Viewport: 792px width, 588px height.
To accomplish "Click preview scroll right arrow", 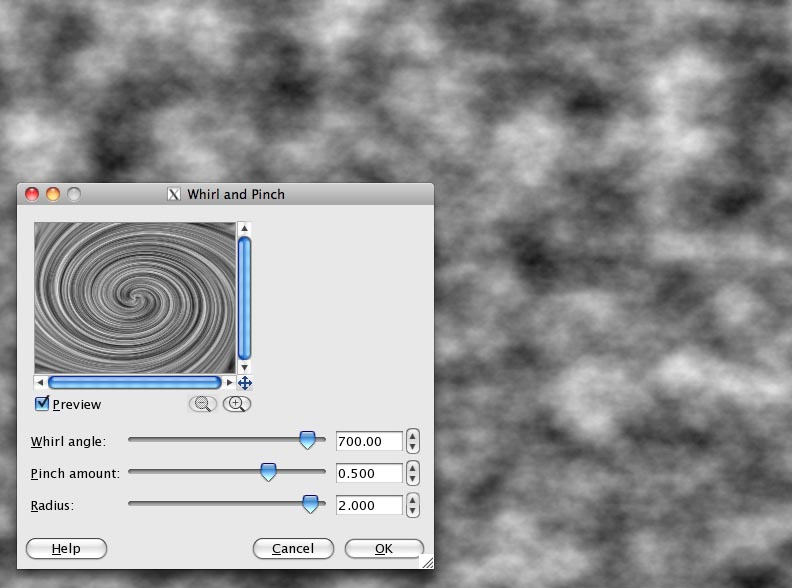I will (229, 382).
